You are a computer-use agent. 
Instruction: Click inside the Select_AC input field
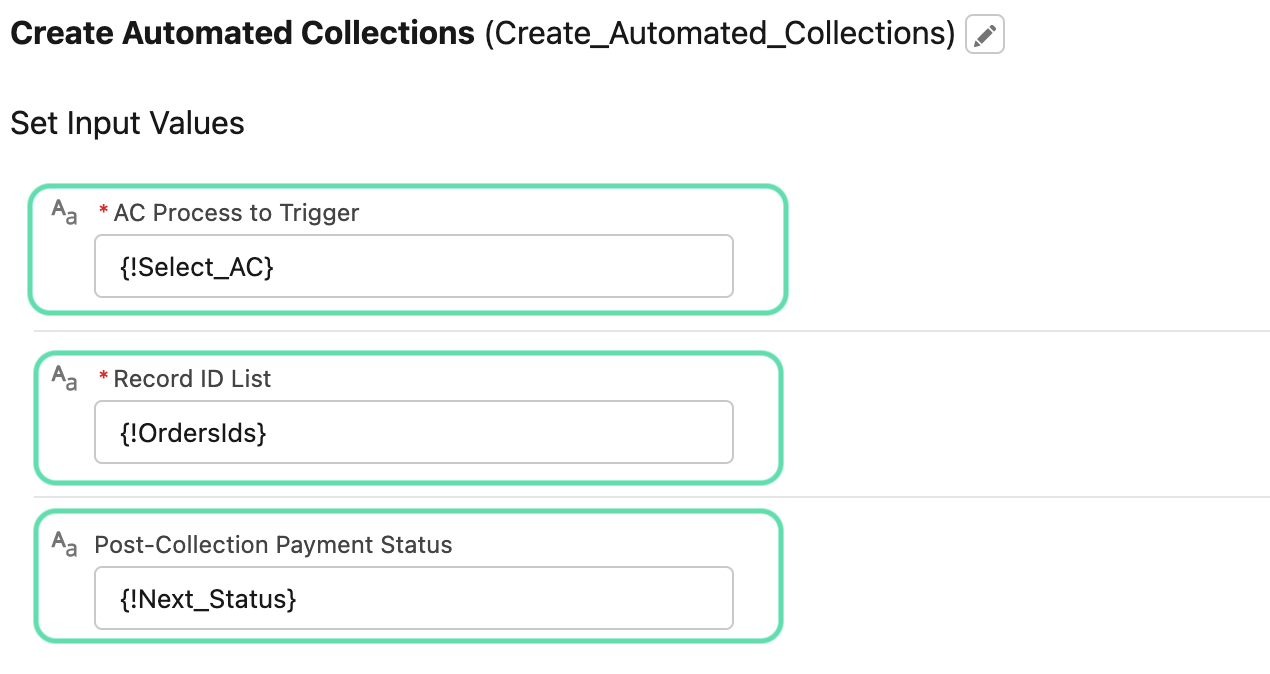[413, 265]
